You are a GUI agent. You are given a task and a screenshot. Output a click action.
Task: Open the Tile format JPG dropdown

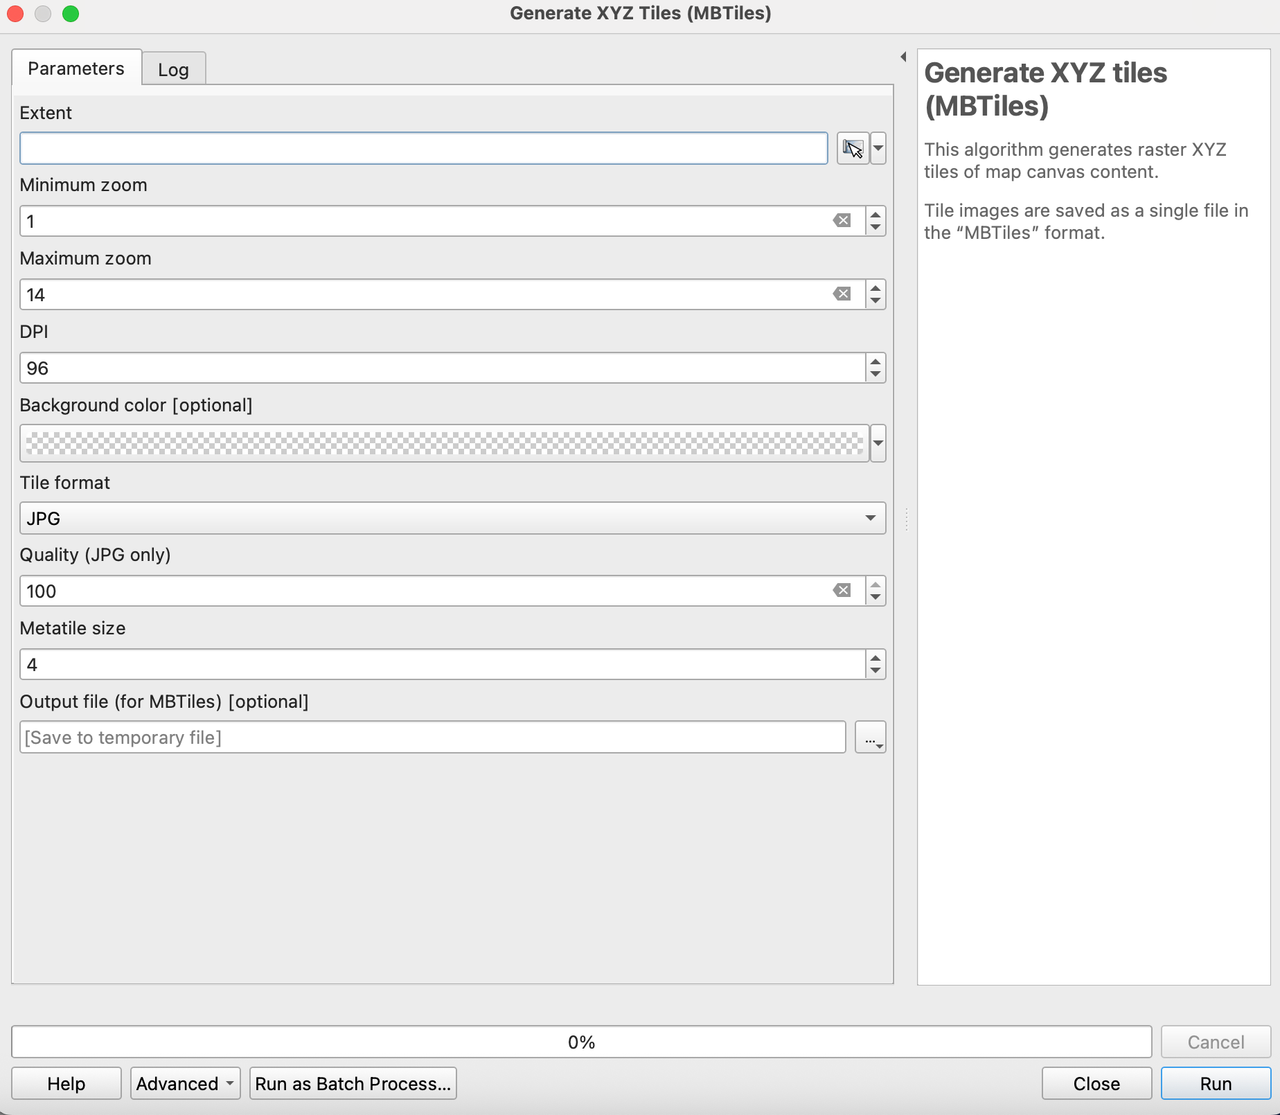click(x=452, y=518)
